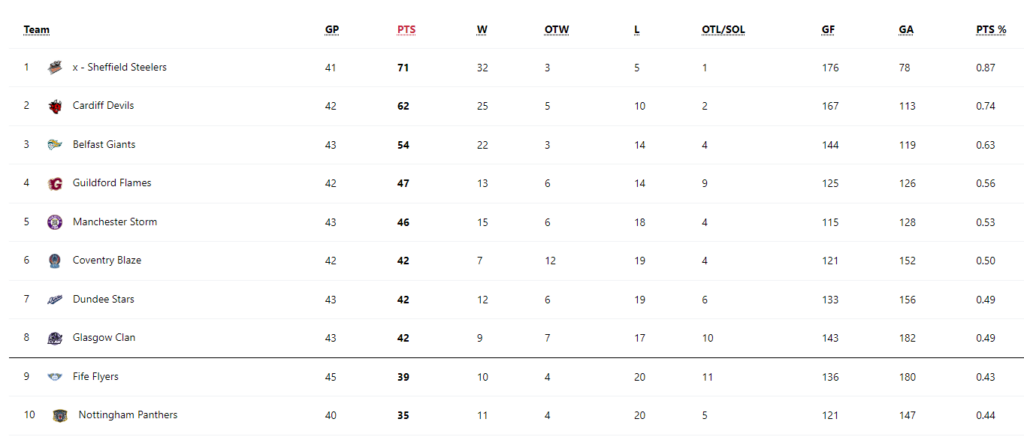Click the Fife Flyers team logo
1024x437 pixels.
55,377
